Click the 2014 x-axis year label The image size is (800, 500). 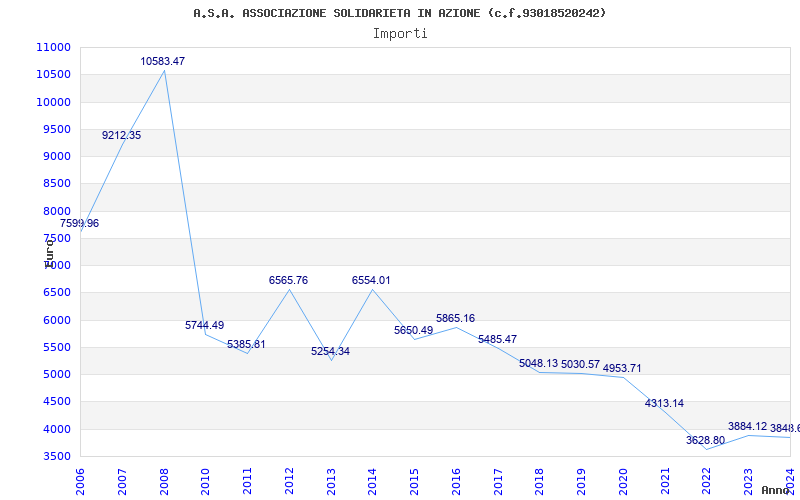(372, 482)
